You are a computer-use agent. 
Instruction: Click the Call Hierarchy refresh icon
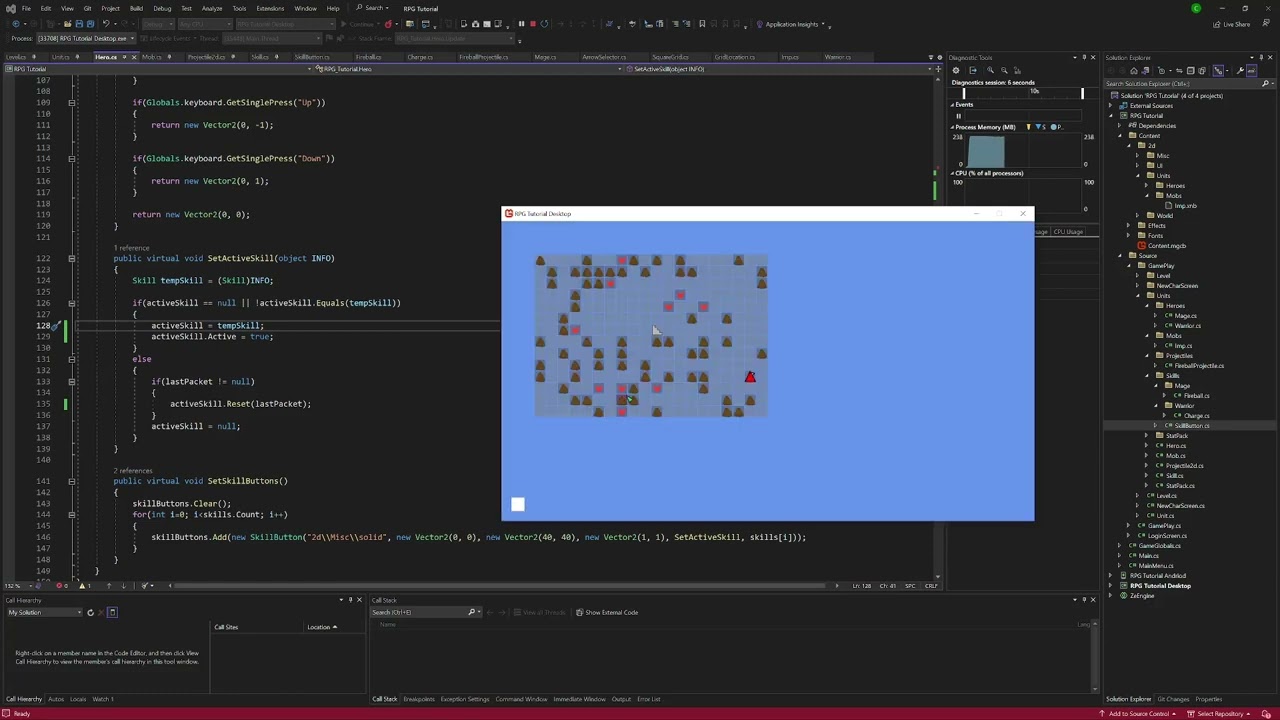[90, 612]
